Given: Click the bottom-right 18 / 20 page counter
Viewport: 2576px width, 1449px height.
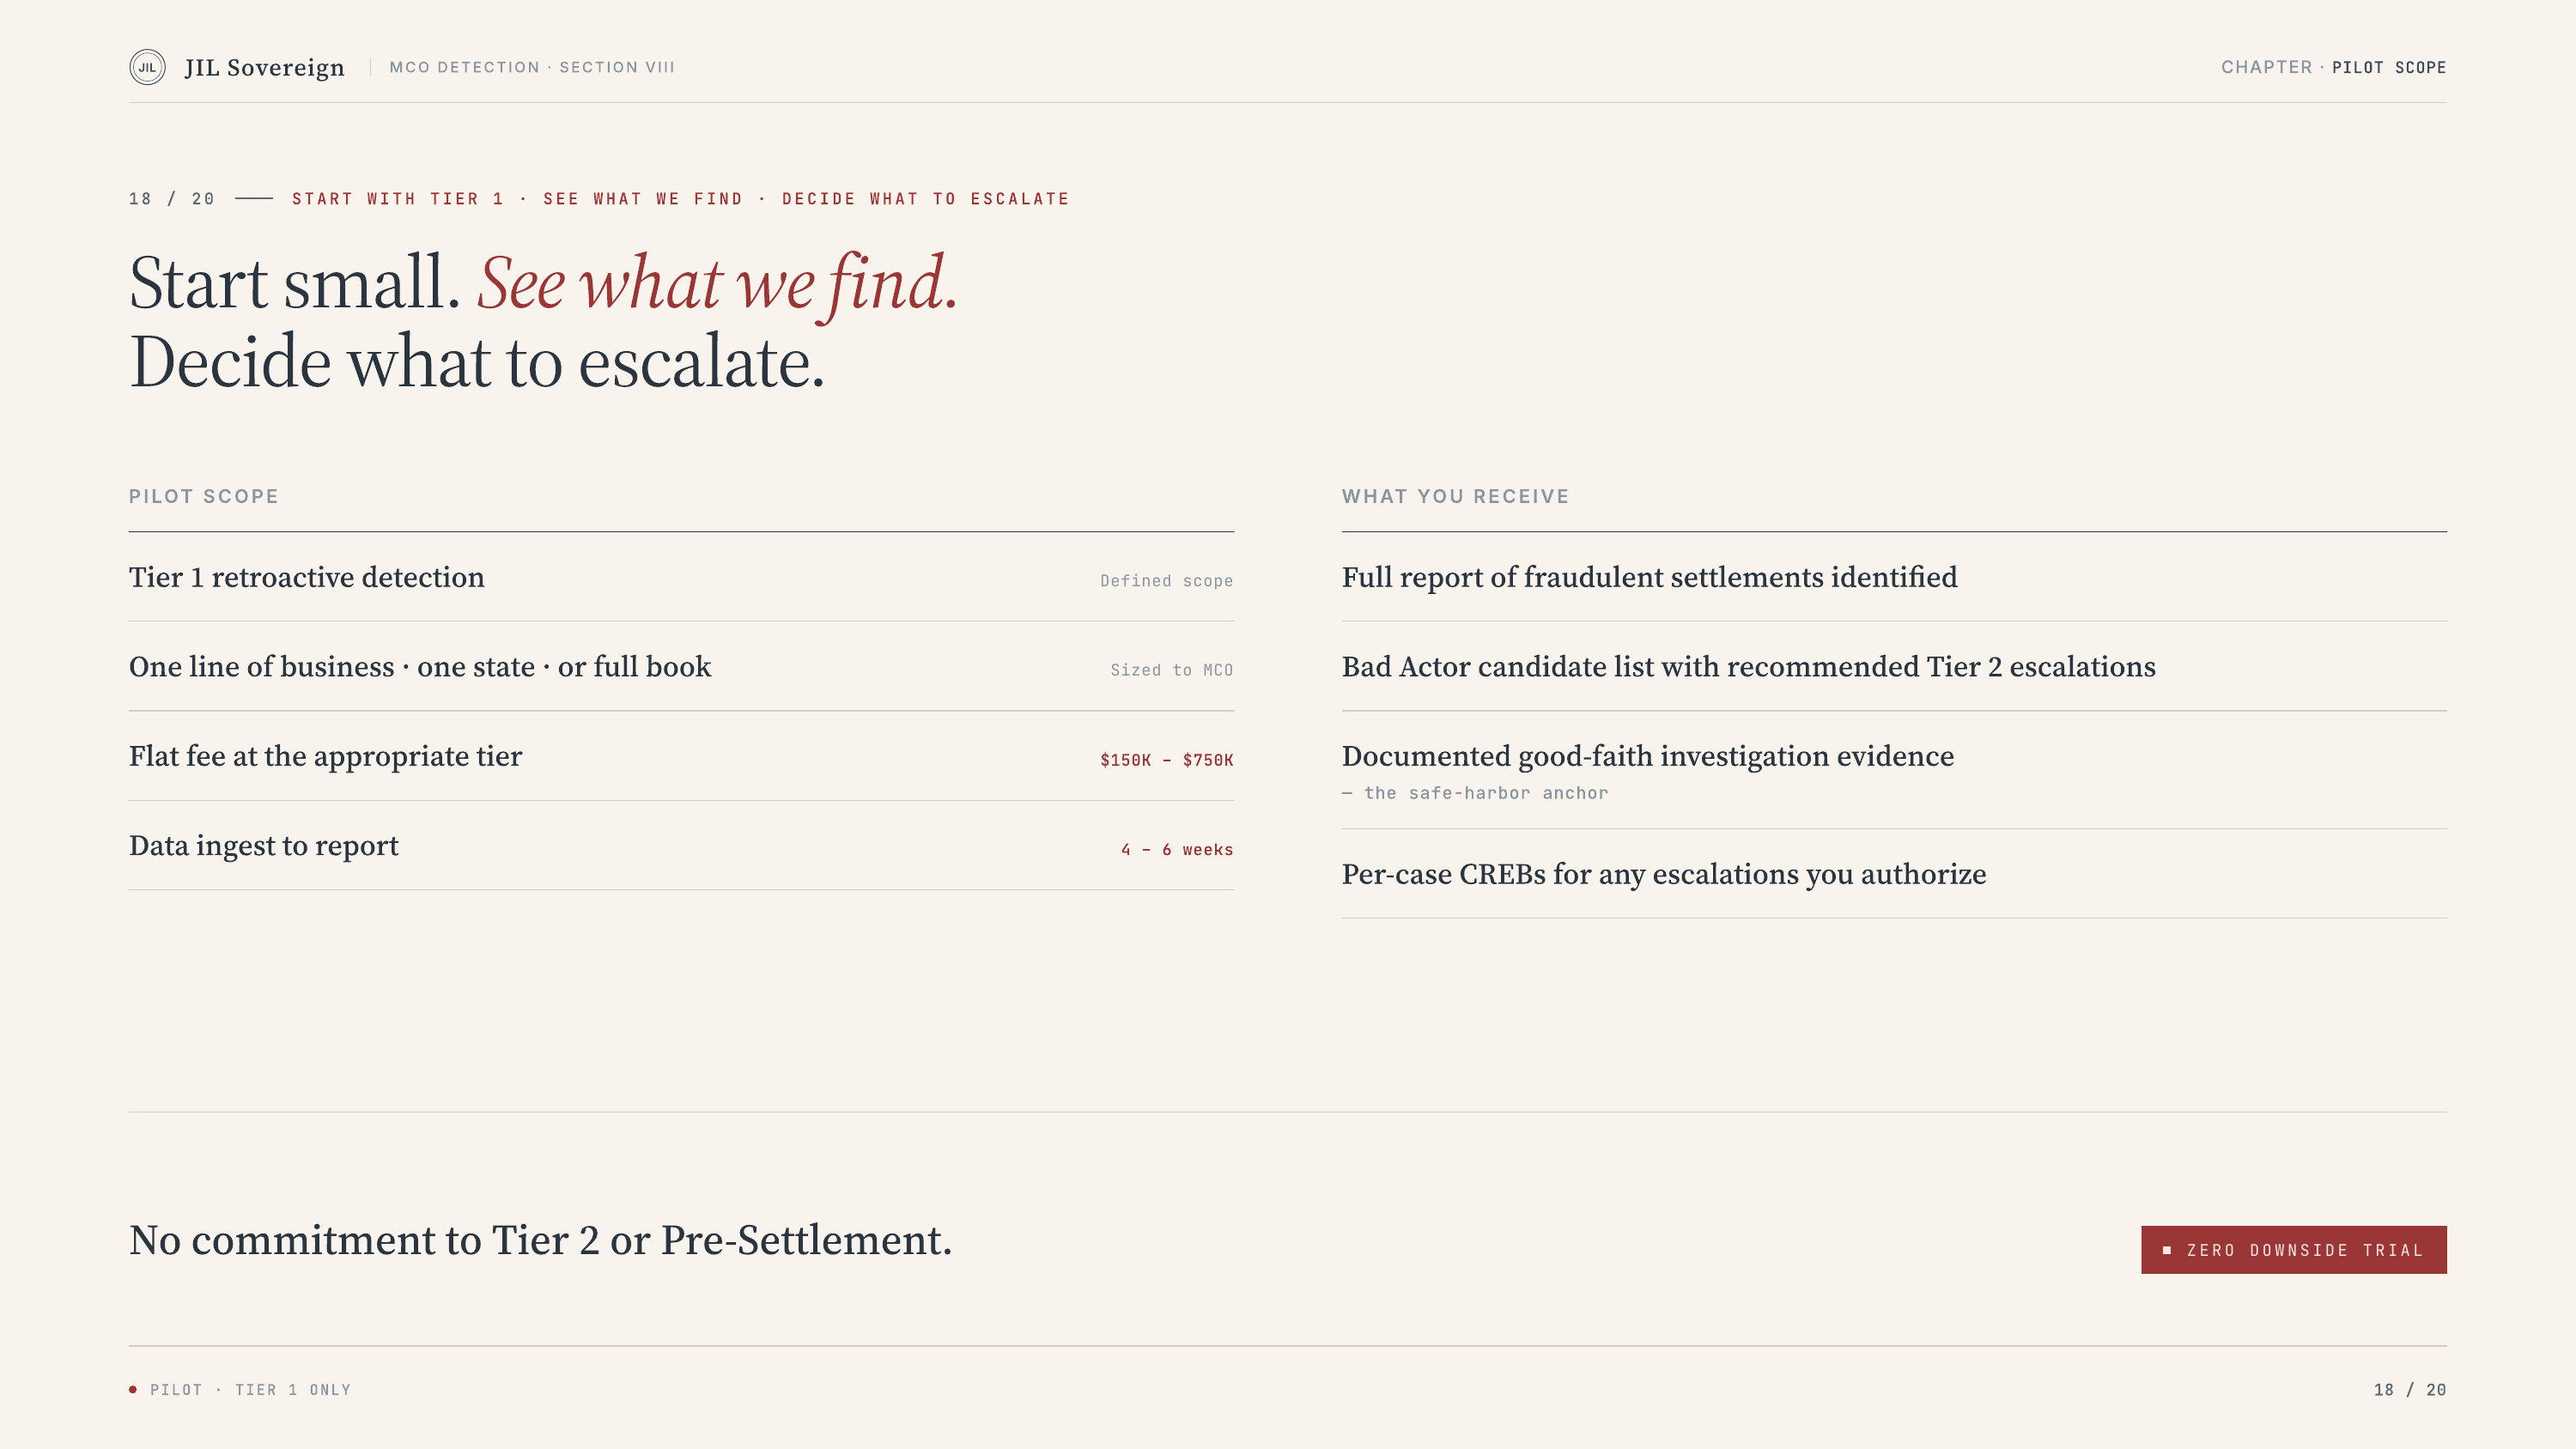Looking at the screenshot, I should coord(2409,1389).
